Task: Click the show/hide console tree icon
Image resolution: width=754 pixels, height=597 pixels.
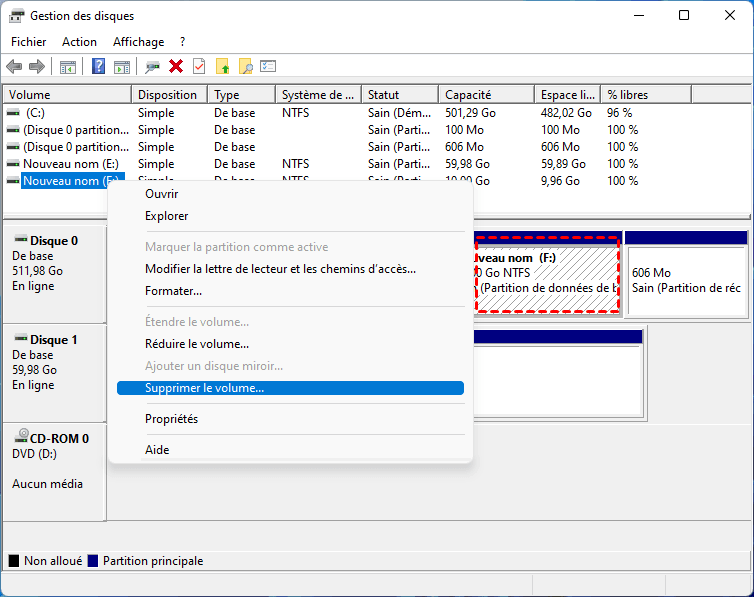Action: 68,66
